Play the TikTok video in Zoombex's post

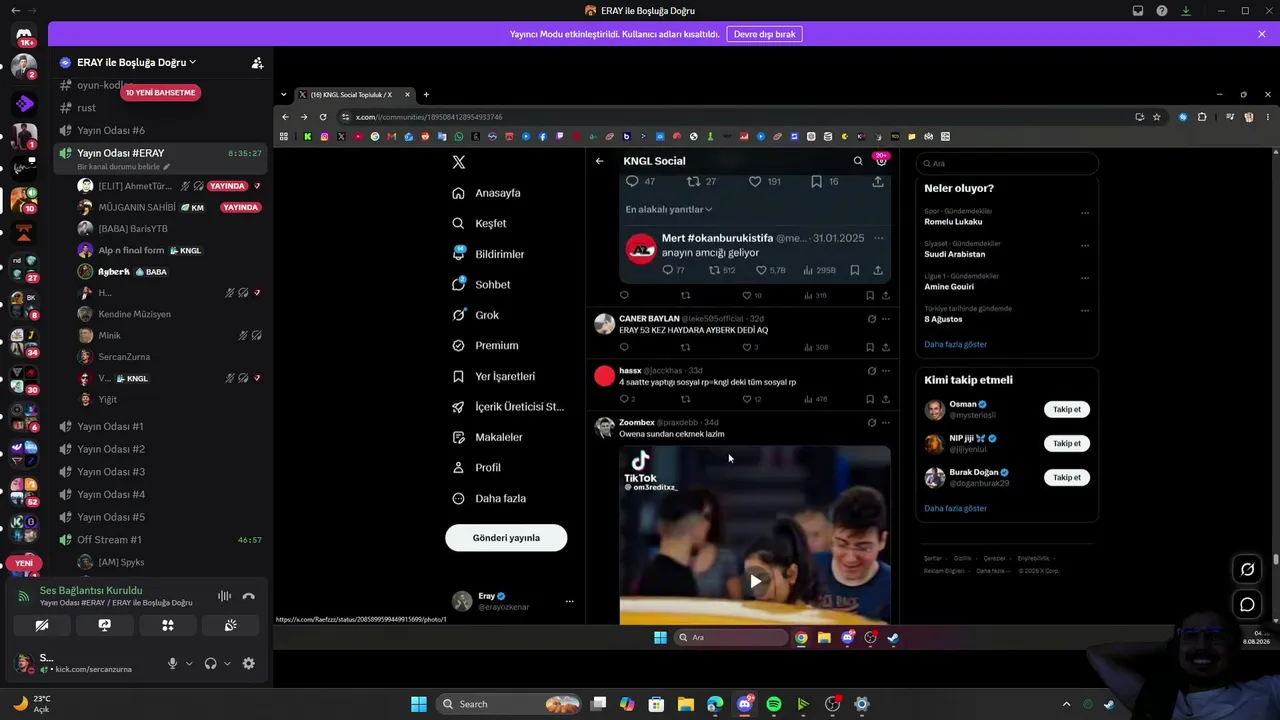pos(755,581)
